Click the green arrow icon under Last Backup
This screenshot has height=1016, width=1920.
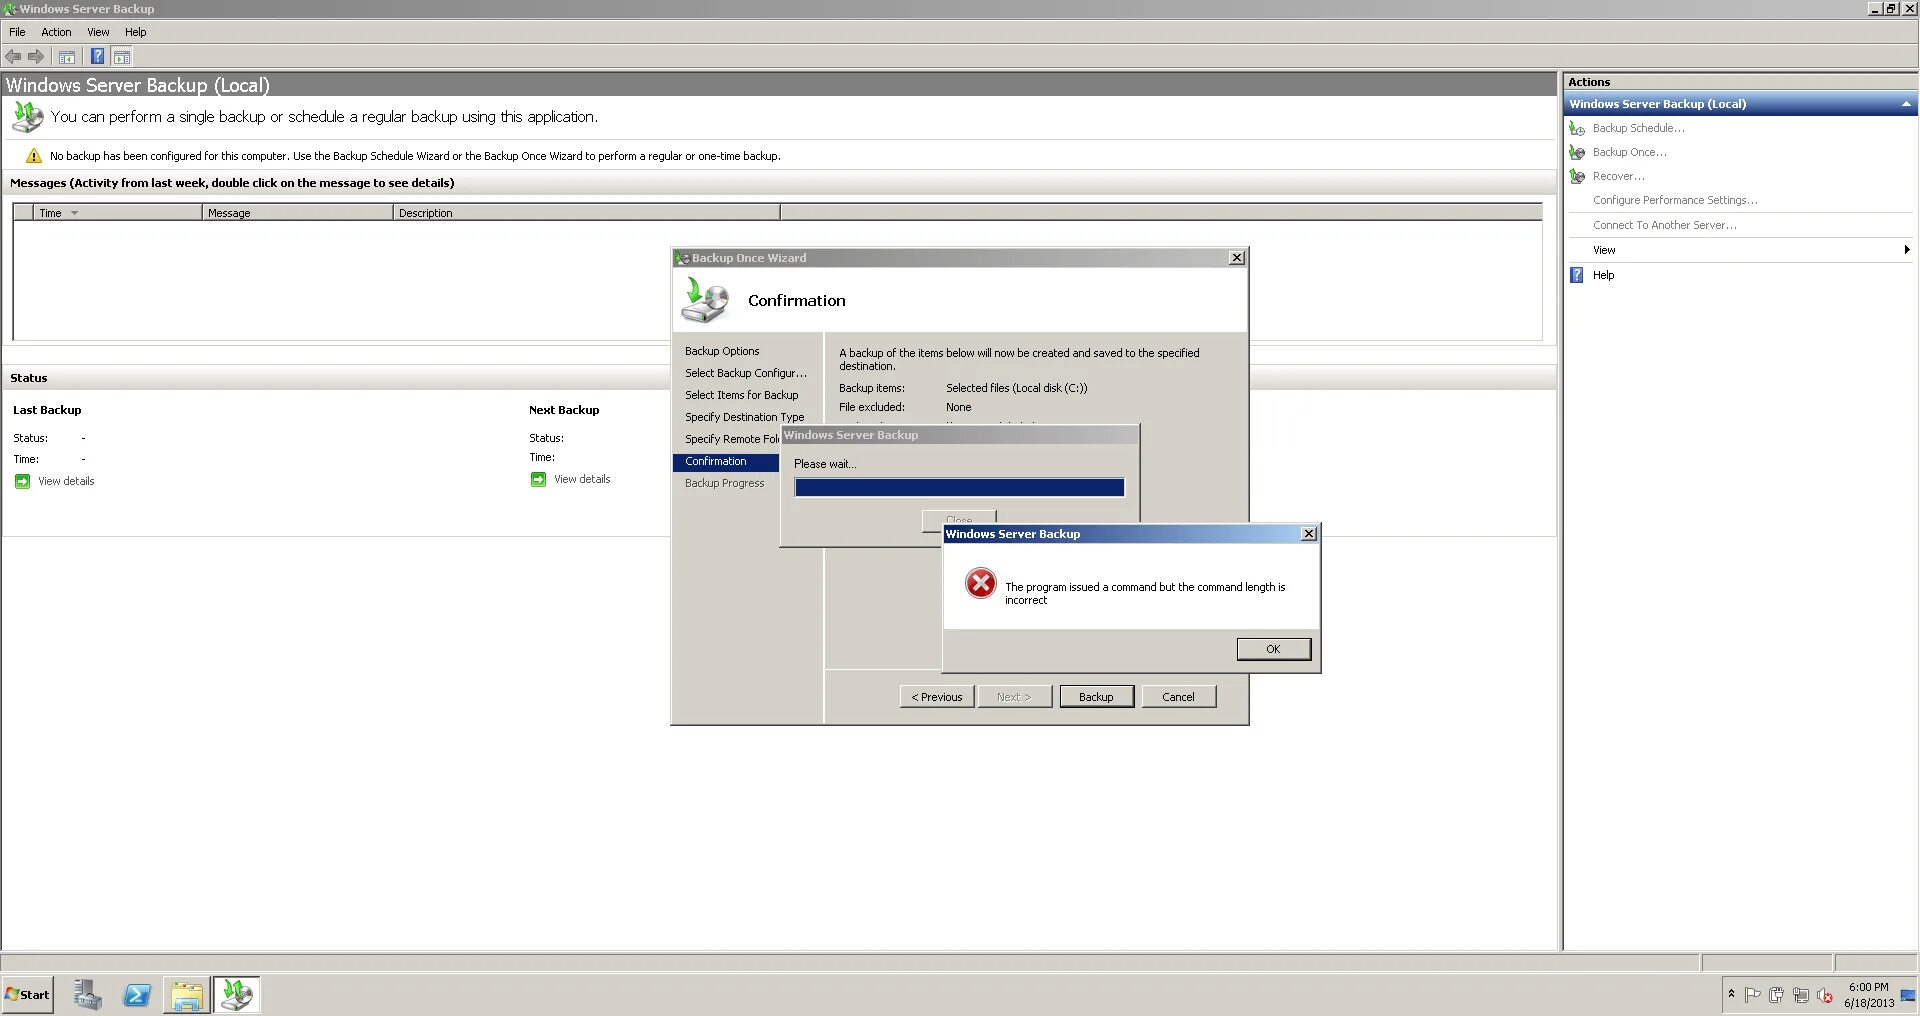22,481
